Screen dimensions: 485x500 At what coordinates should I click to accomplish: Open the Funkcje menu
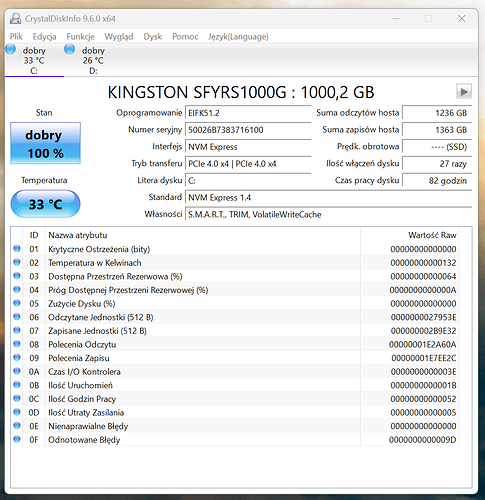click(x=80, y=36)
